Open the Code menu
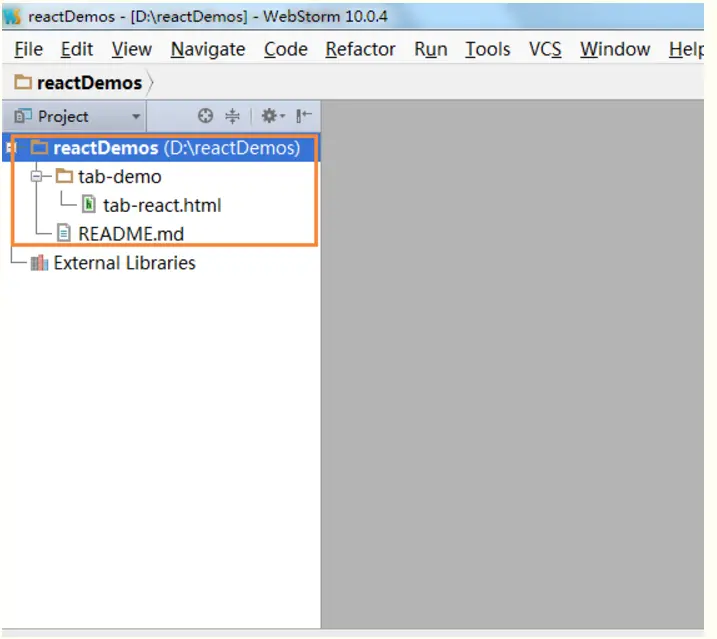Screen dimensions: 717x639 [285, 49]
